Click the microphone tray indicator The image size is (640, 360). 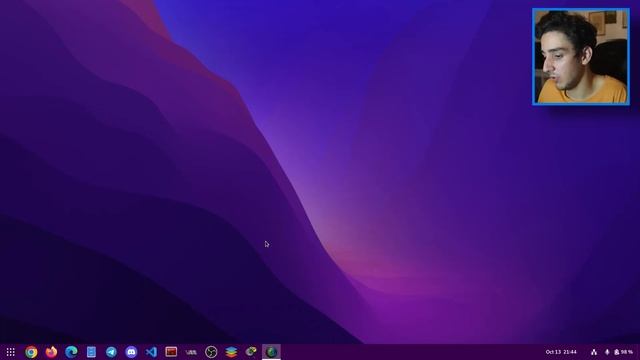(x=607, y=352)
